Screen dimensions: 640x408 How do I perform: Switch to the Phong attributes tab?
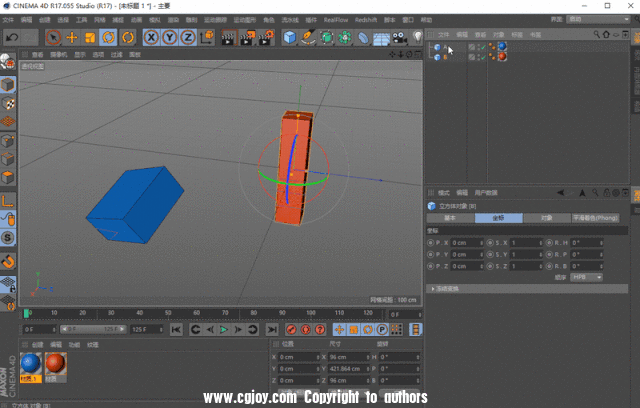(x=595, y=218)
